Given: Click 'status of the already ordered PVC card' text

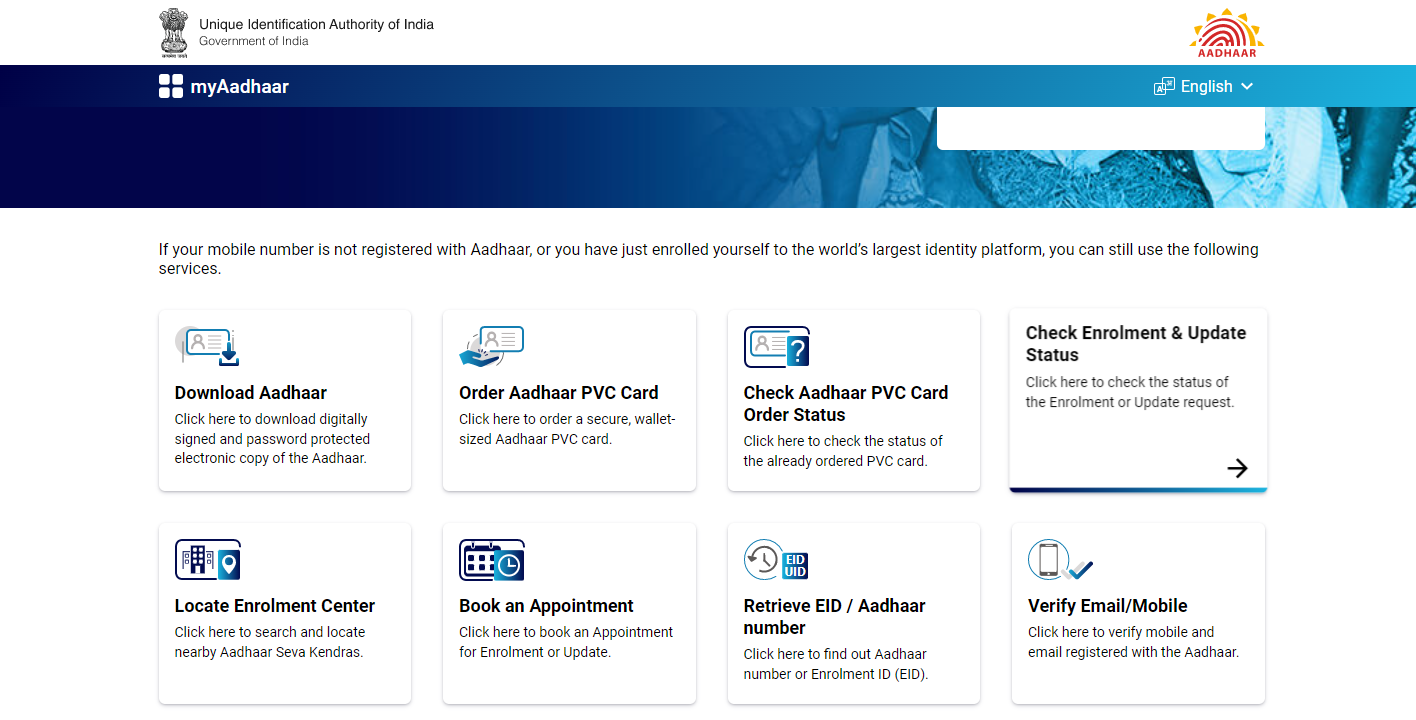Looking at the screenshot, I should pyautogui.click(x=843, y=451).
